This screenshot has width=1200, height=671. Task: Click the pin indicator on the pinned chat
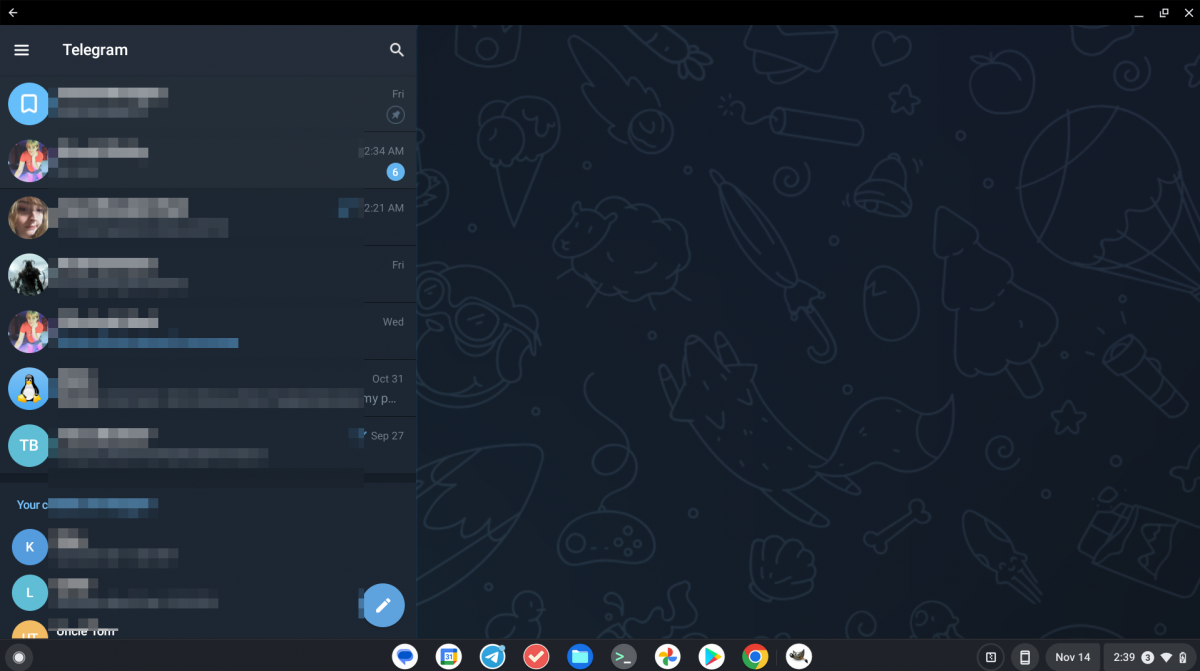click(396, 114)
